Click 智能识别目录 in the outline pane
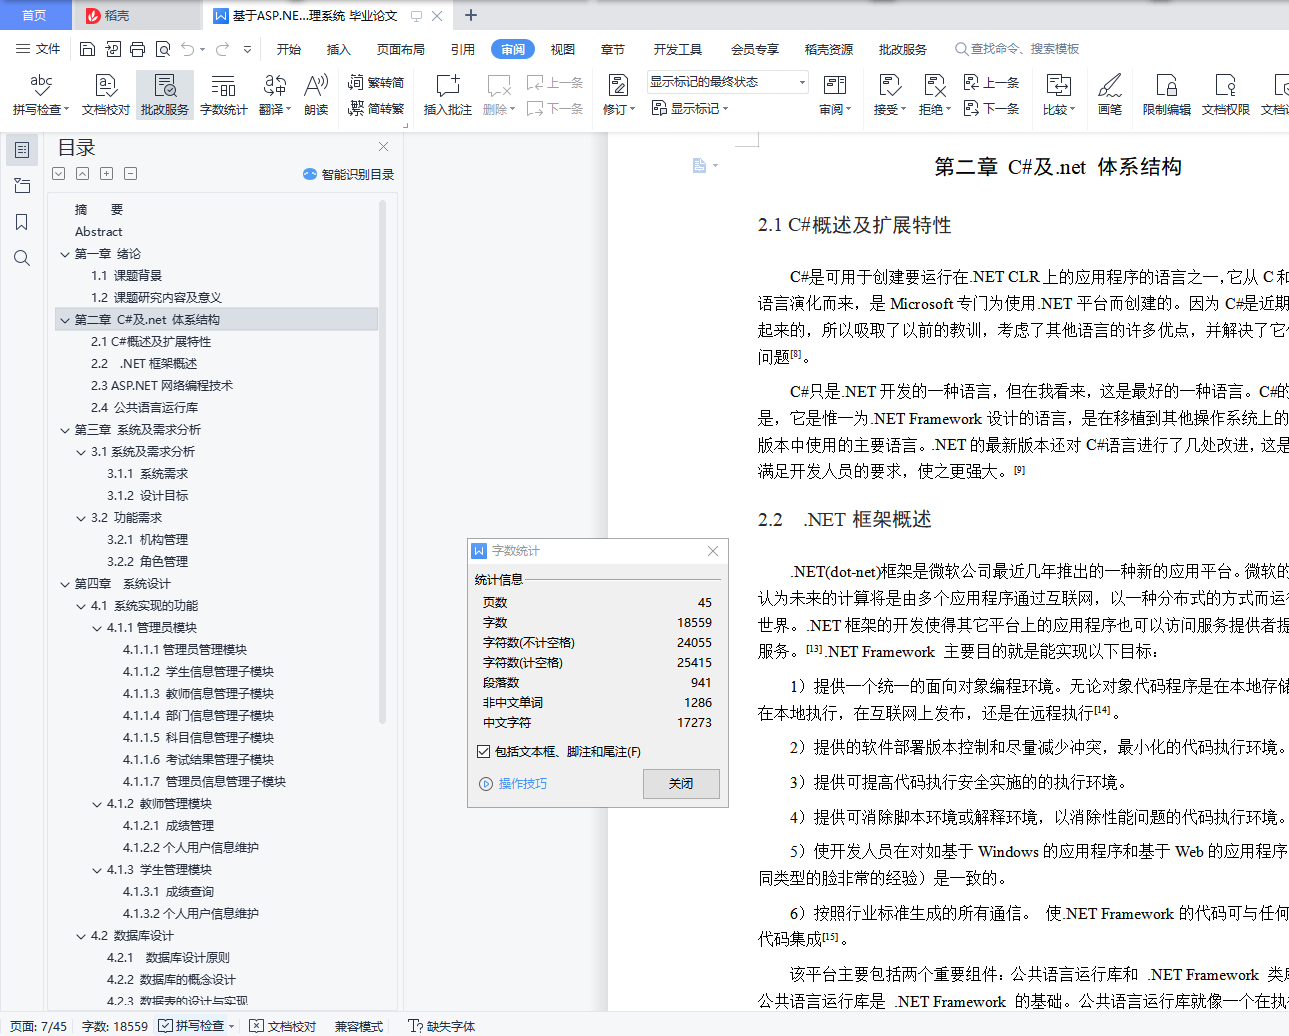The width and height of the screenshot is (1289, 1036). [x=349, y=174]
